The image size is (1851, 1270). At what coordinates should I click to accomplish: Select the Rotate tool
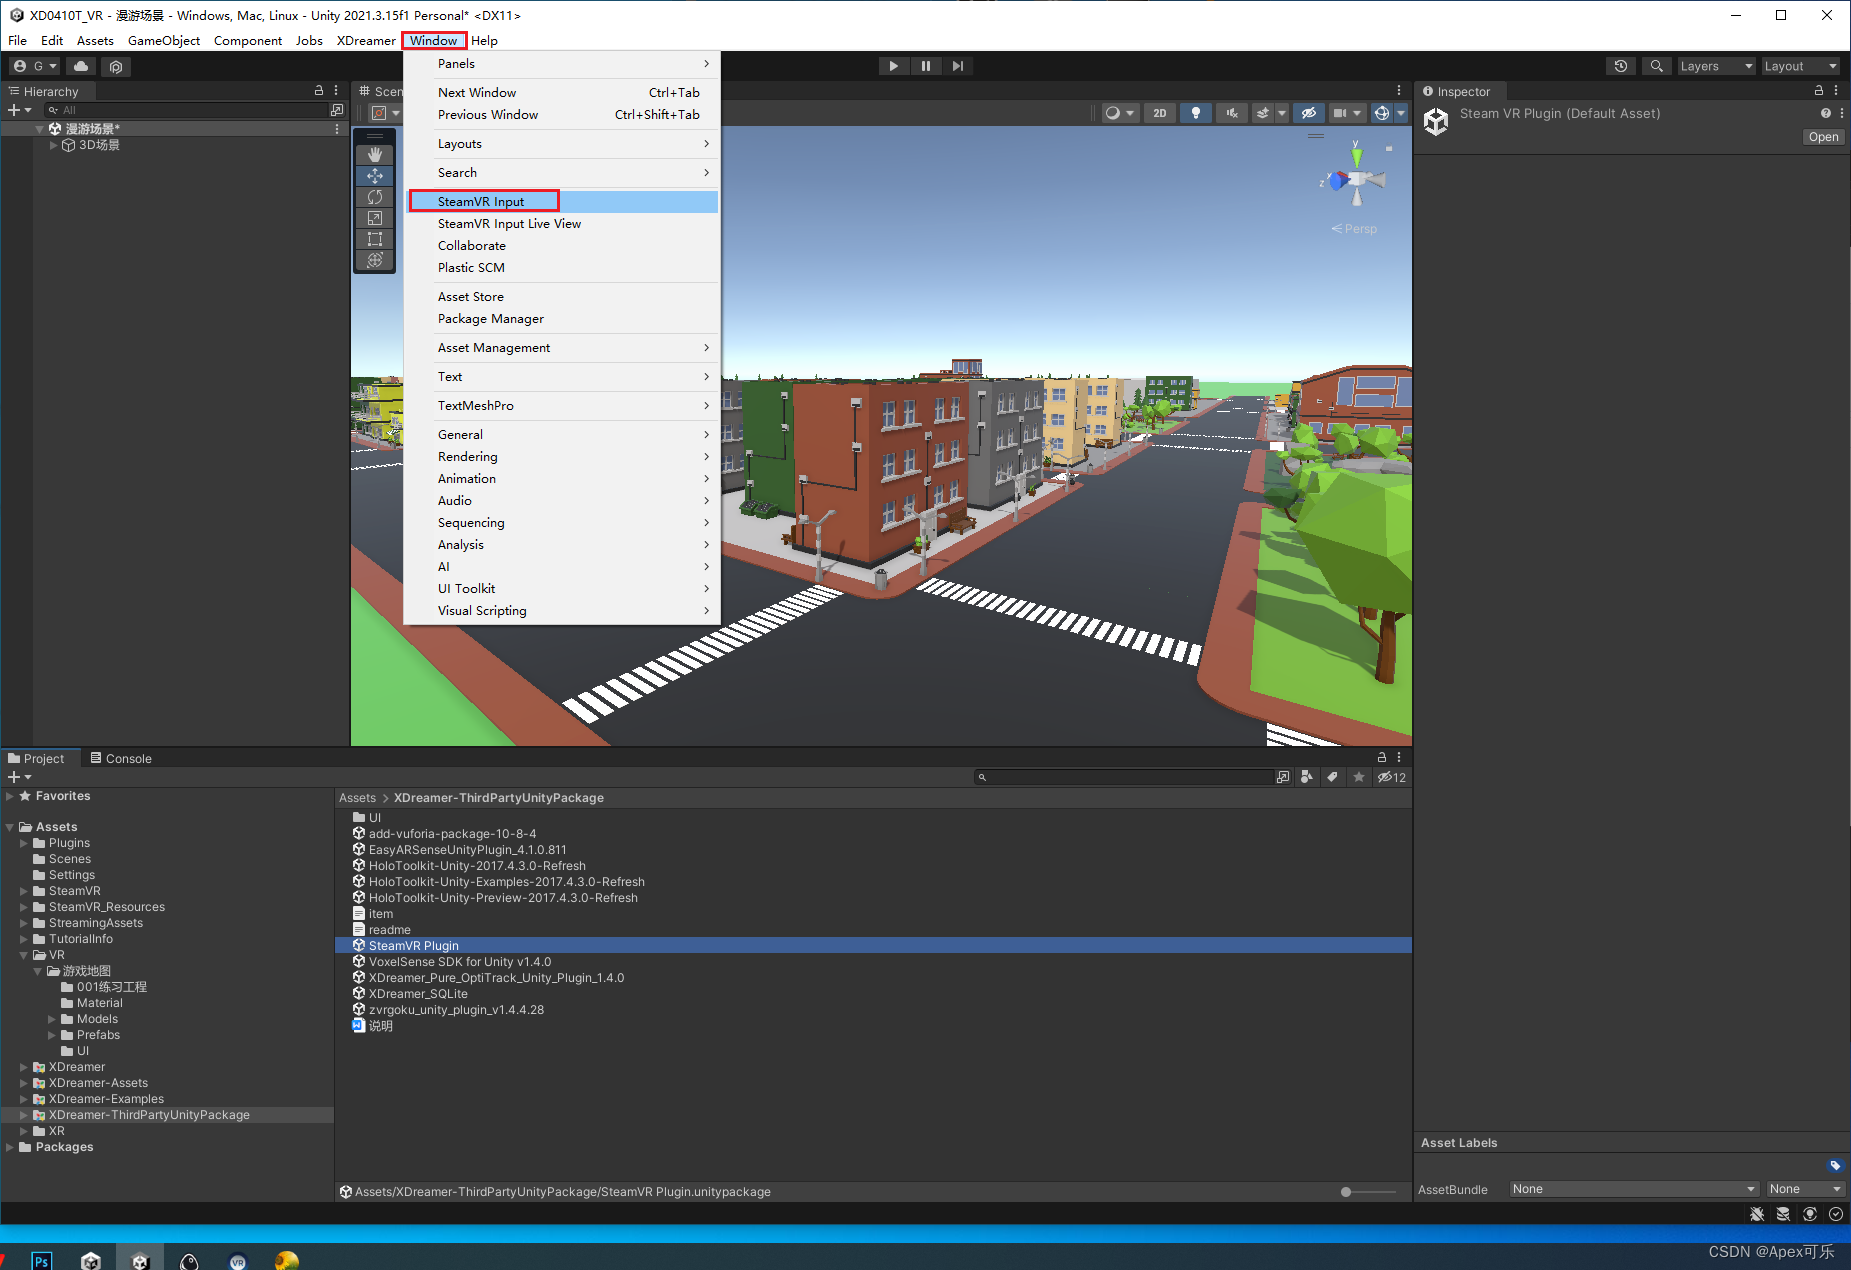[375, 197]
